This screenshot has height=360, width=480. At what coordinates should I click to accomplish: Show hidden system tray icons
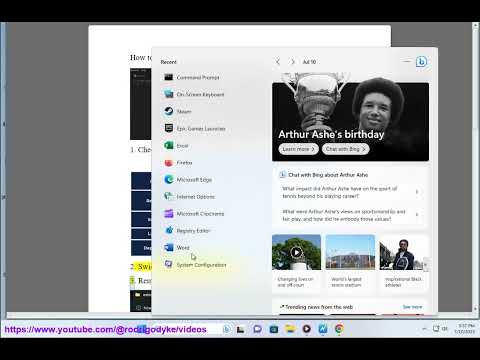(x=424, y=329)
